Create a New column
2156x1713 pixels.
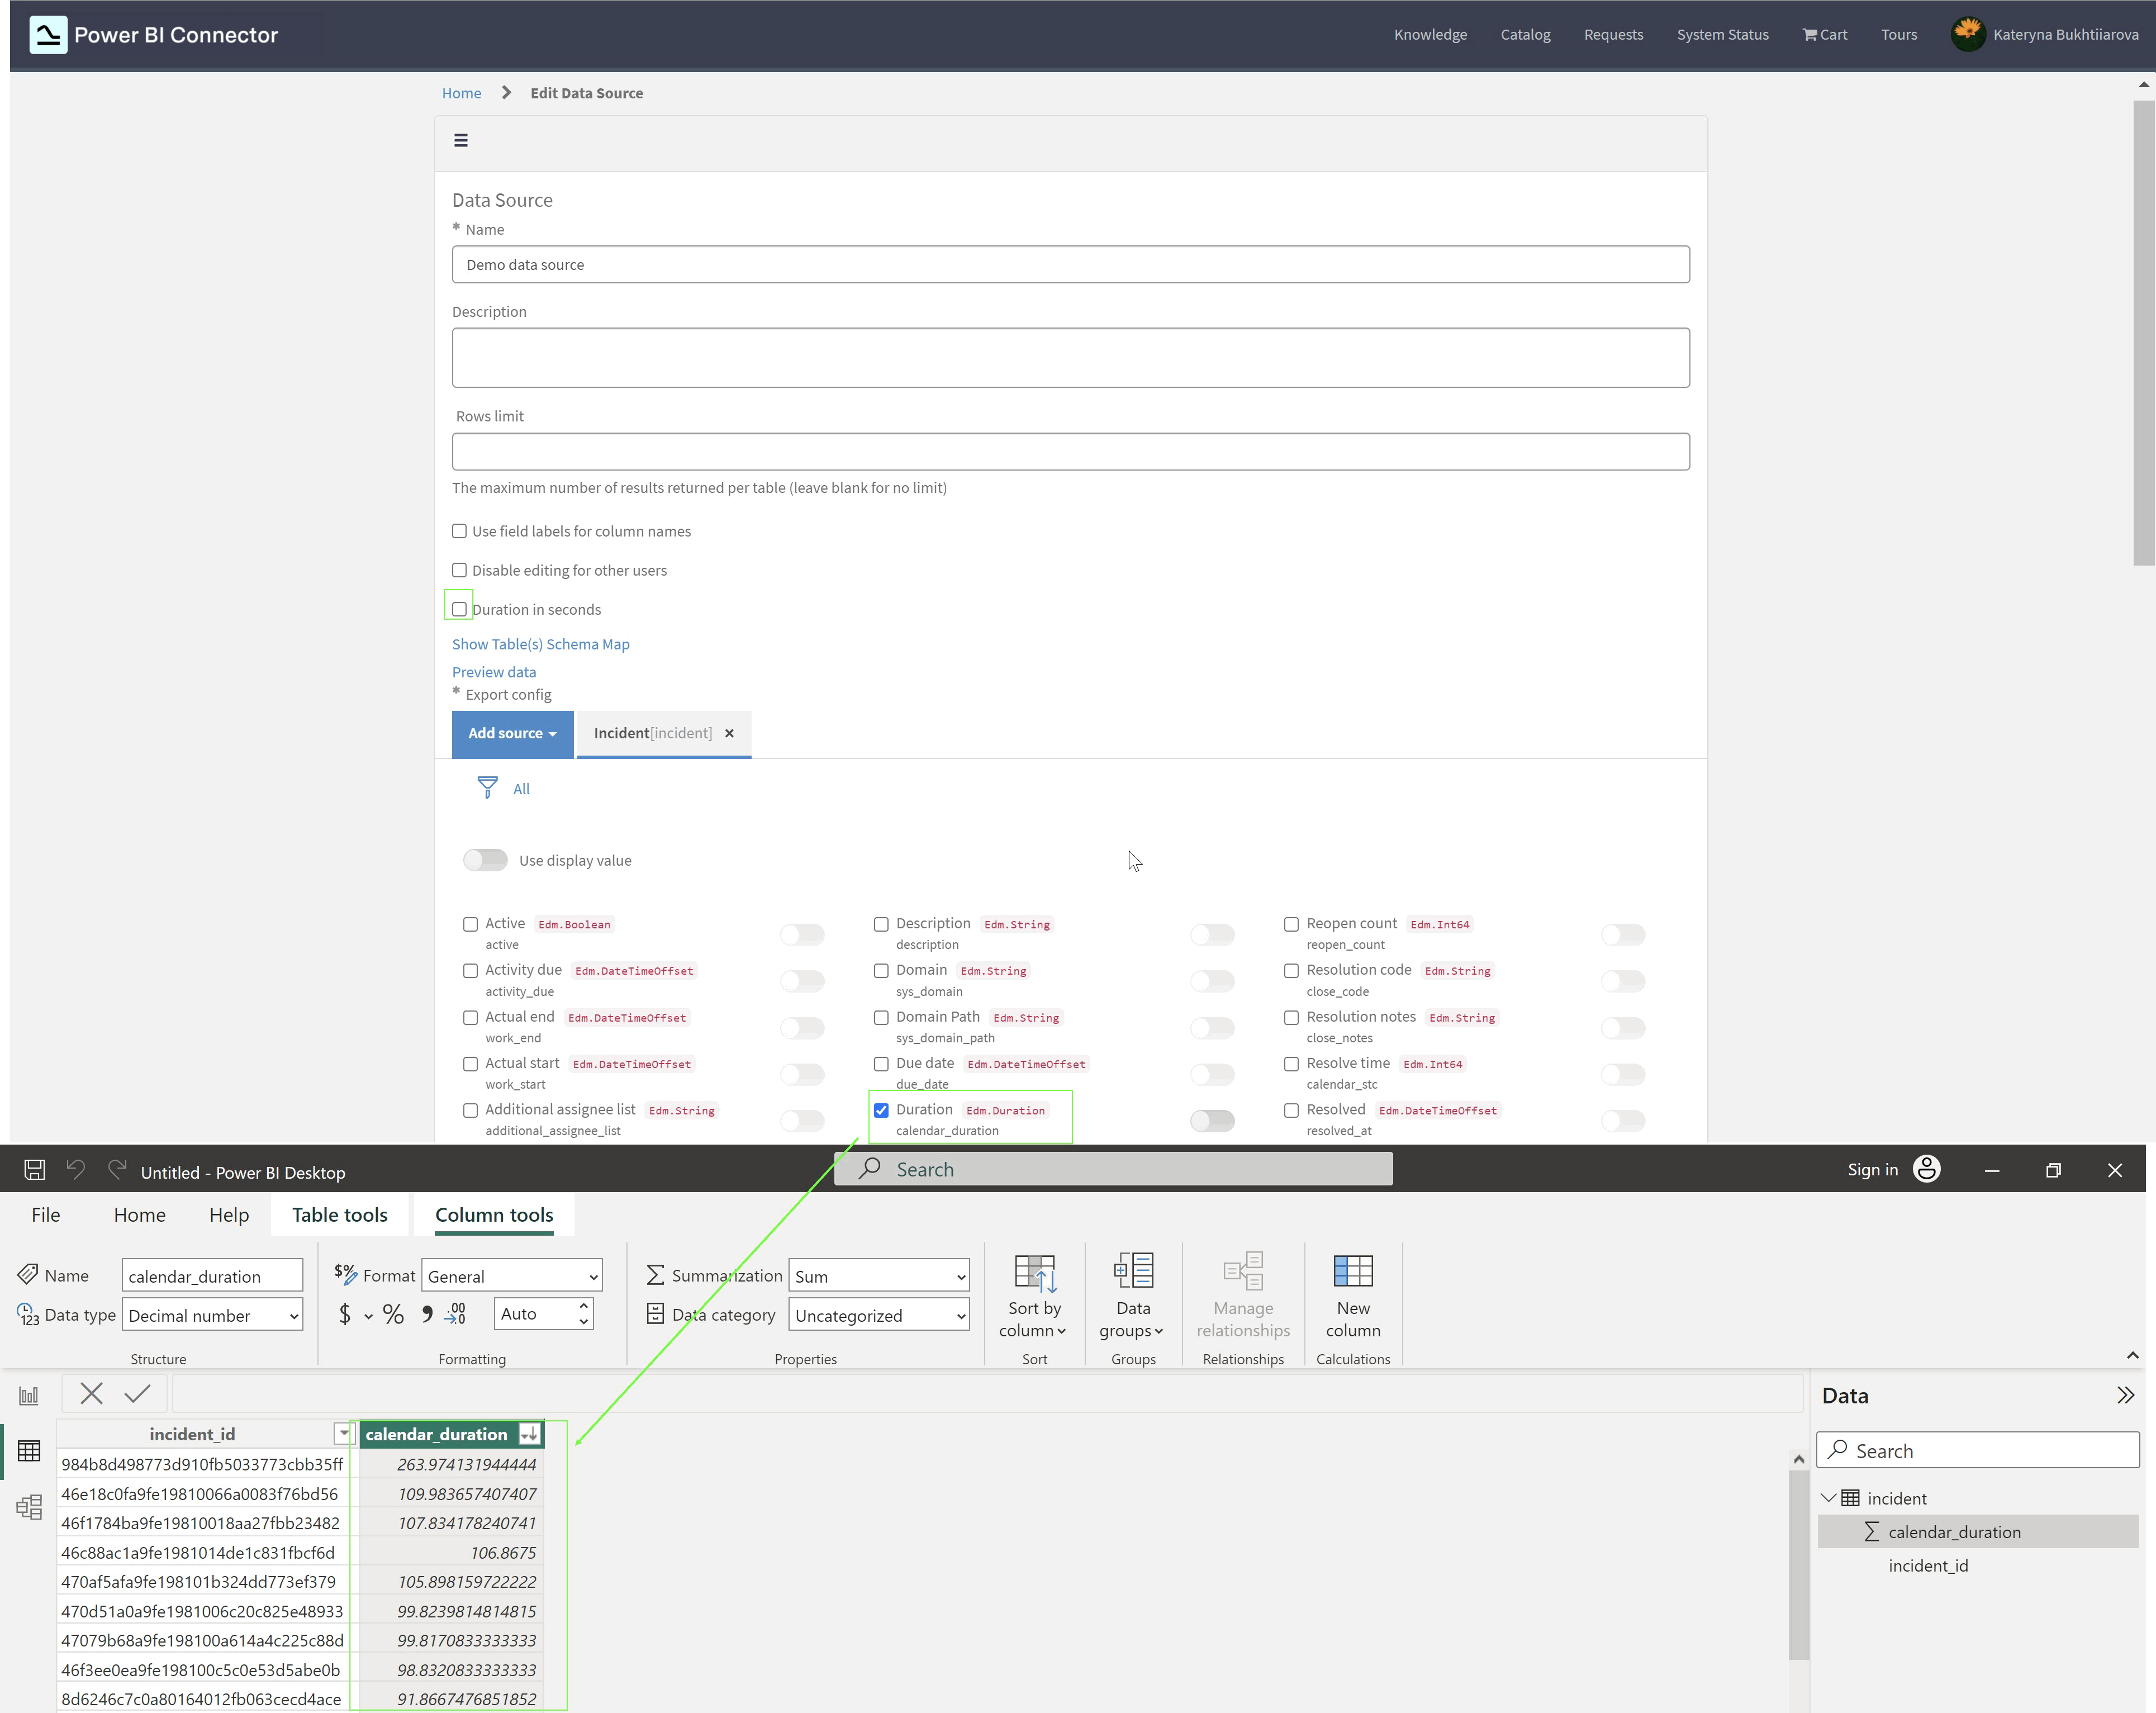(x=1353, y=1297)
